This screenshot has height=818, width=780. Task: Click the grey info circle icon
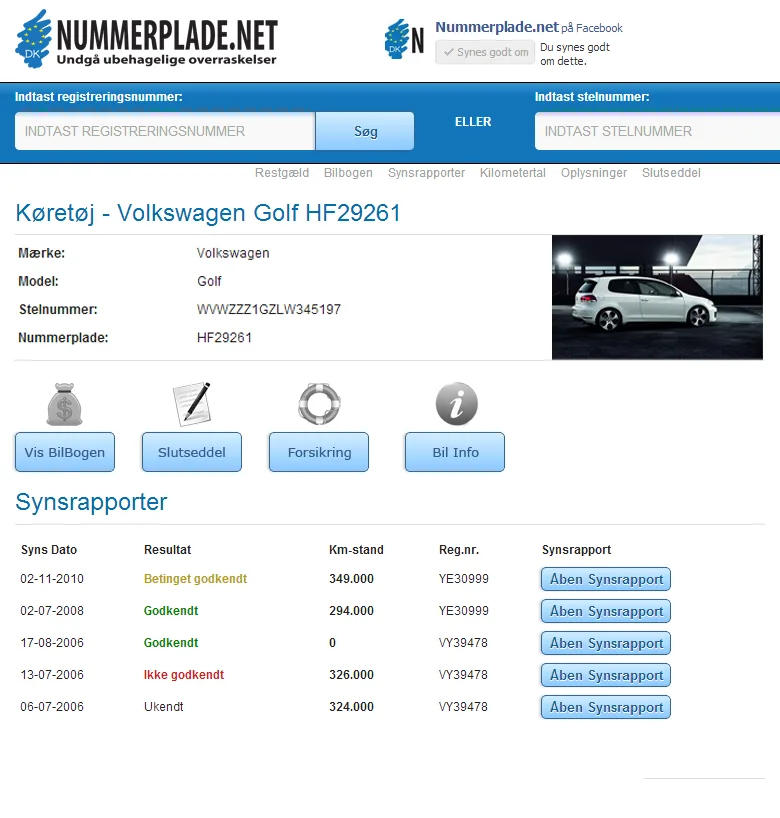pos(457,404)
